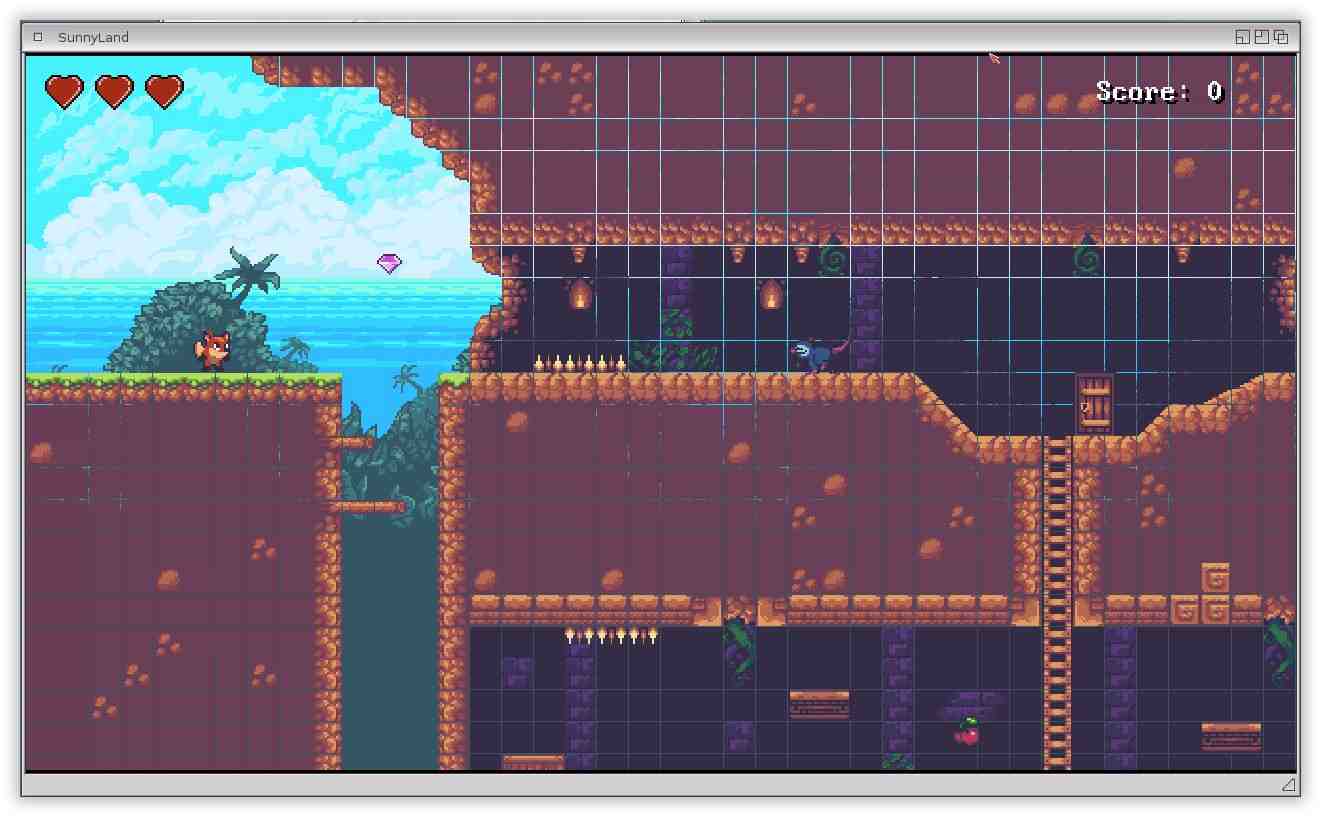
Task: Select the orange fox player character
Action: (x=212, y=350)
